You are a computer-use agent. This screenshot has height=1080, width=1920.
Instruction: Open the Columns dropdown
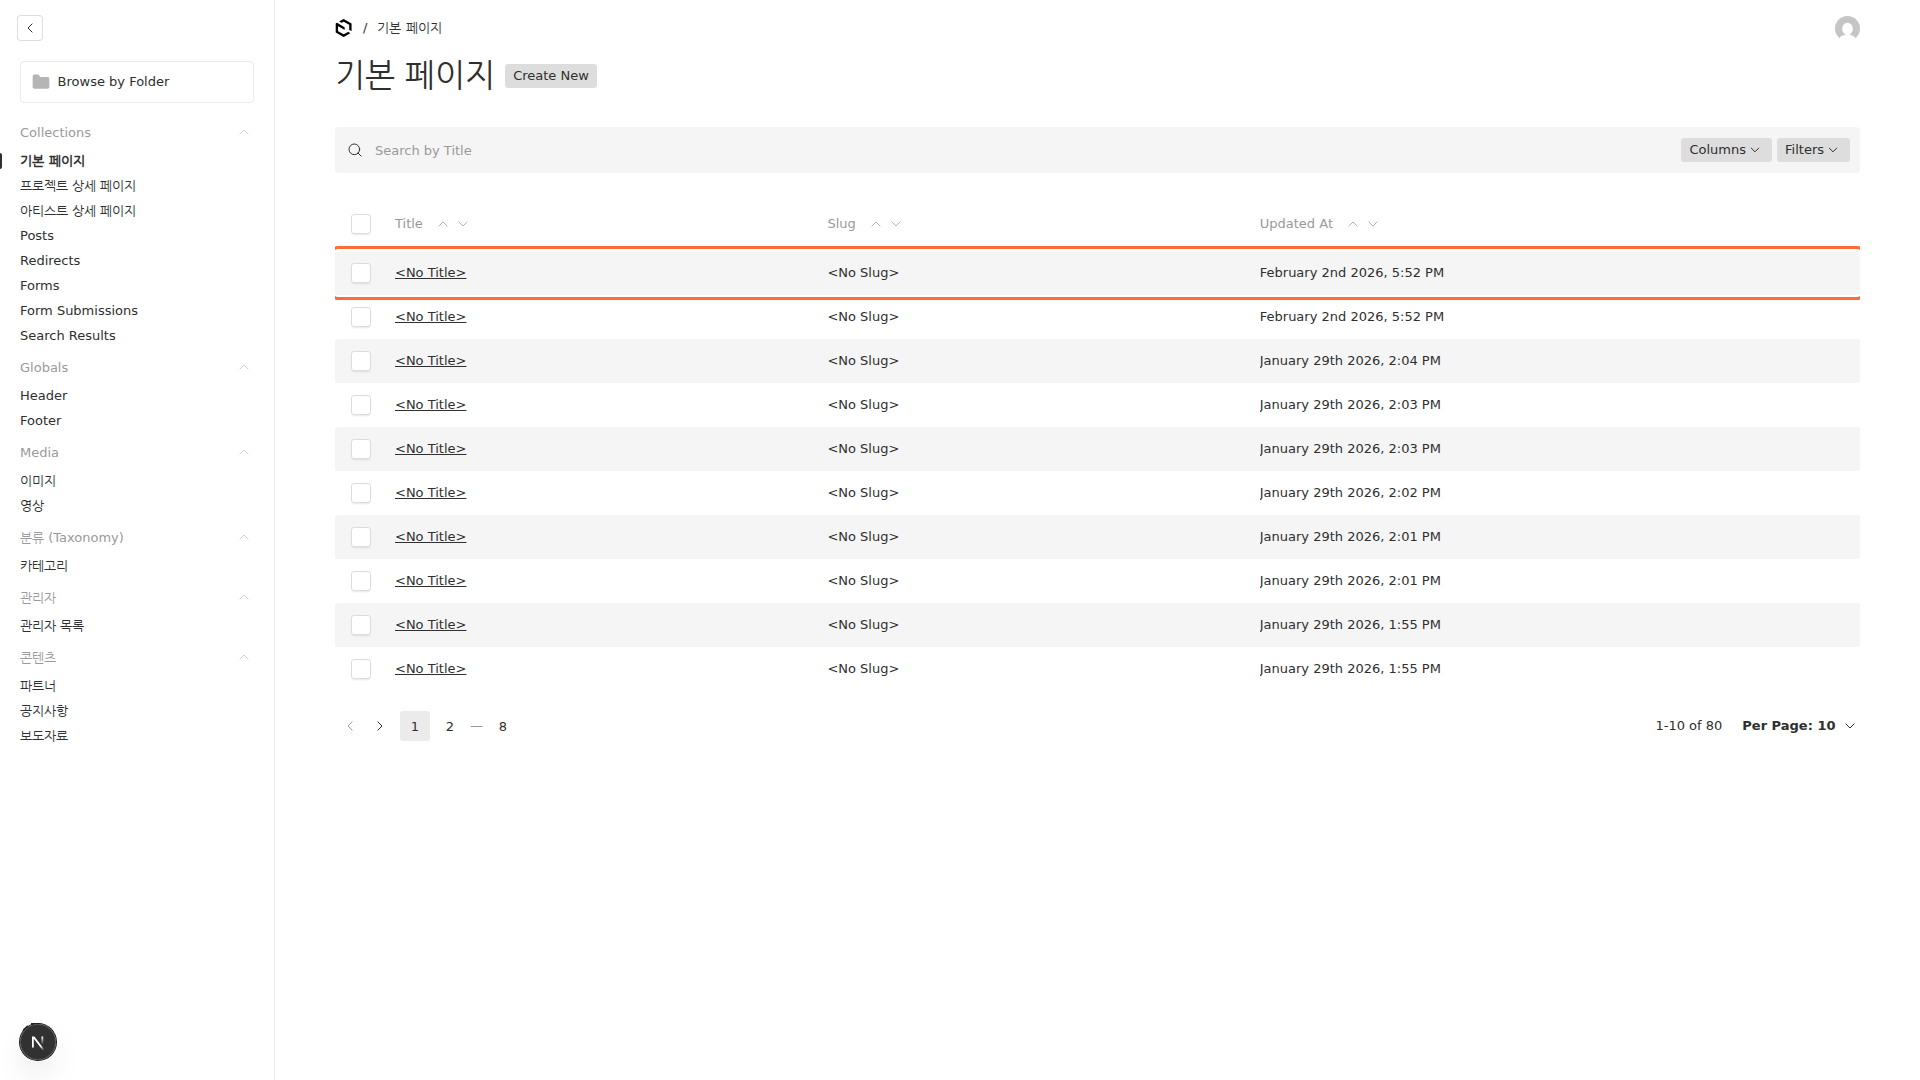(x=1724, y=150)
